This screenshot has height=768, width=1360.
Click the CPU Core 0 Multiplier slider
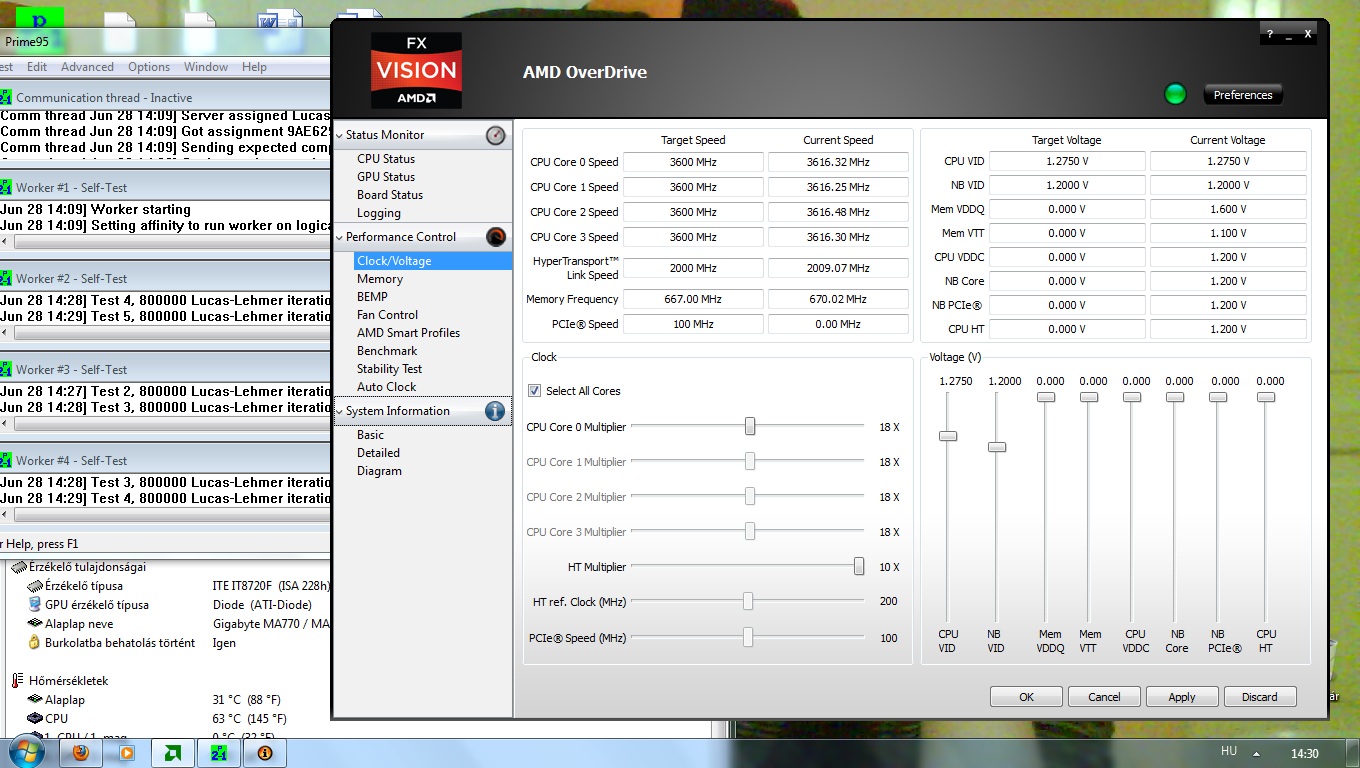pyautogui.click(x=750, y=427)
